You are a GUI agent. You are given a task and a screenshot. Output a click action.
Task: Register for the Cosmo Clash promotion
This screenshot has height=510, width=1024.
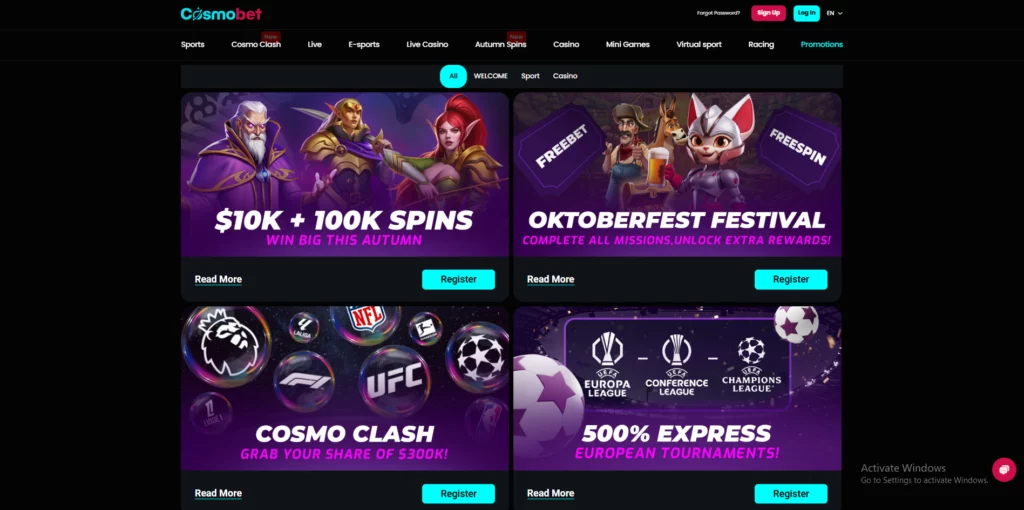(458, 494)
